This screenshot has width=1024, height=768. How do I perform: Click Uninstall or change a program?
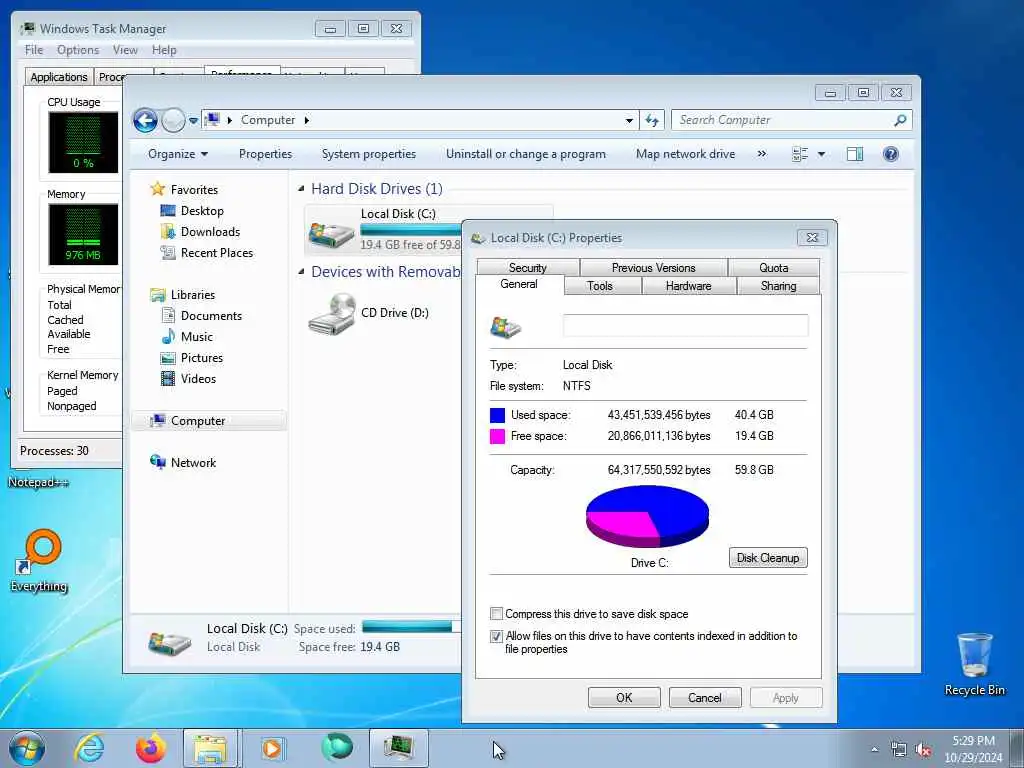click(526, 154)
